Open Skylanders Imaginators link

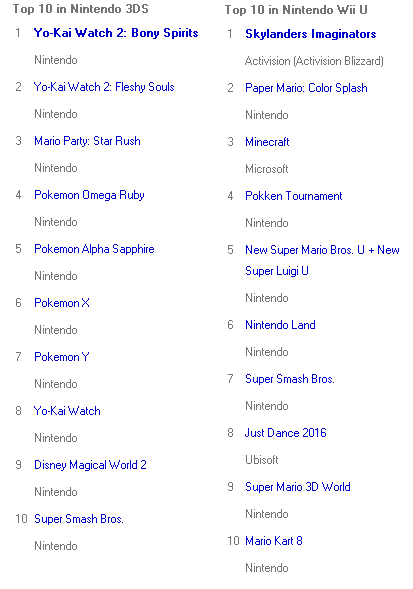(310, 34)
